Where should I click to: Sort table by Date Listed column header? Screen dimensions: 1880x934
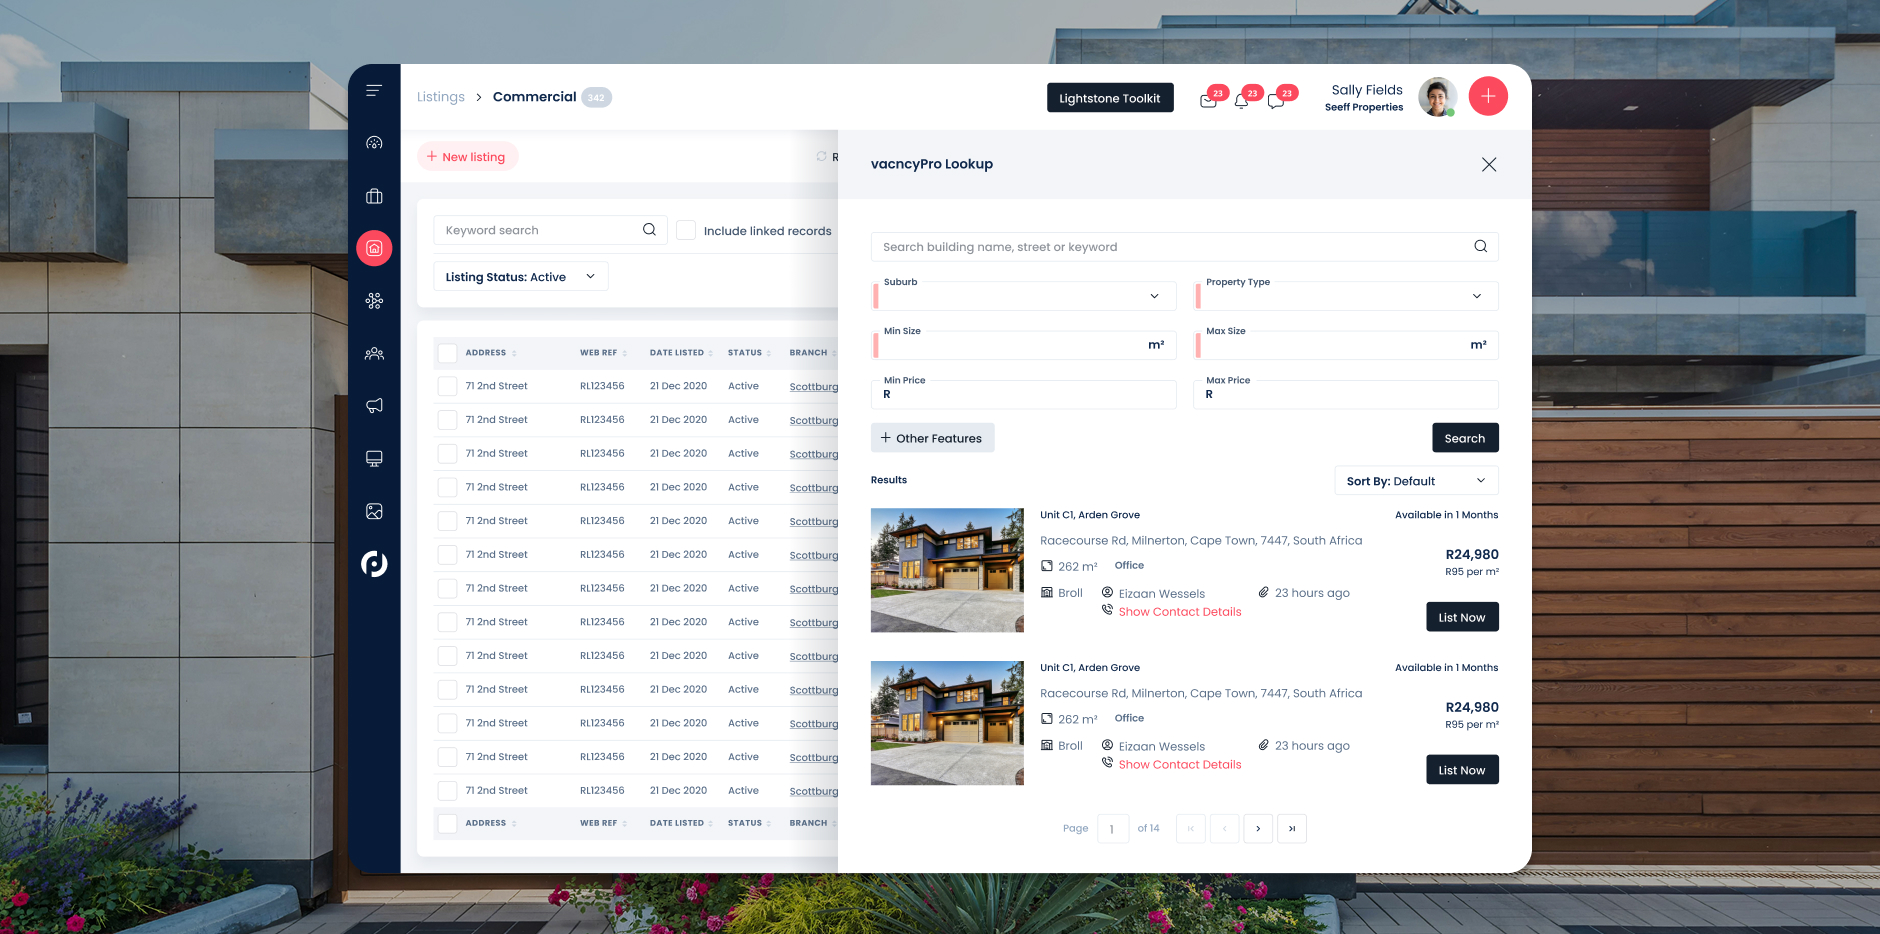[x=677, y=353]
